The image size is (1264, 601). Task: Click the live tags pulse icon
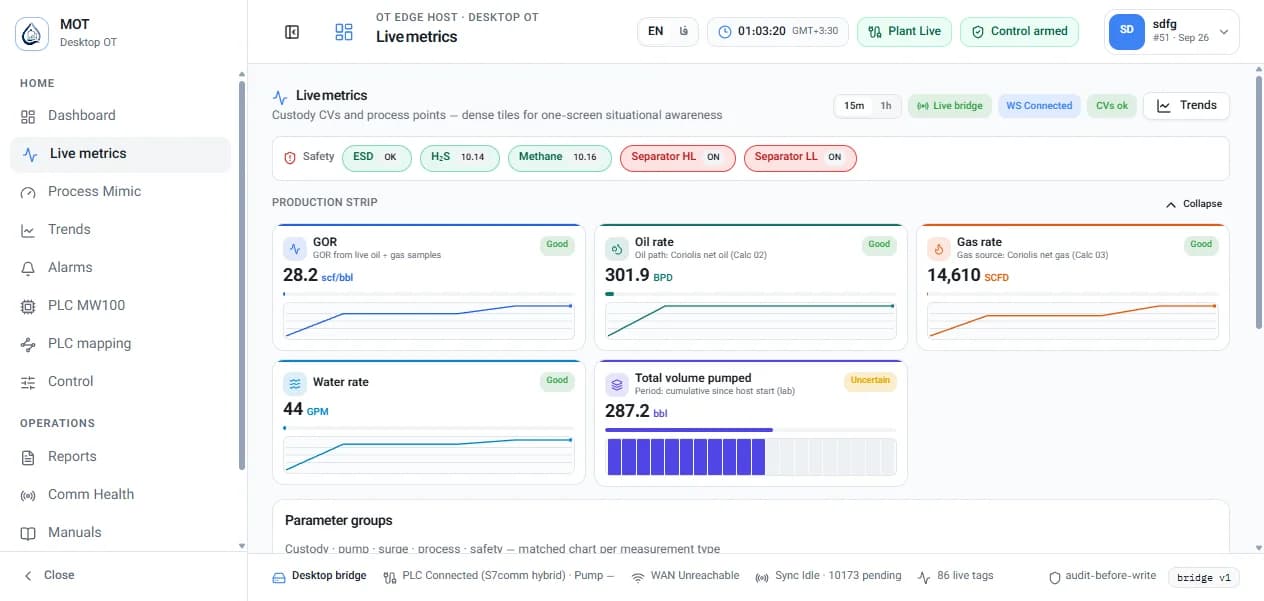pyautogui.click(x=923, y=576)
